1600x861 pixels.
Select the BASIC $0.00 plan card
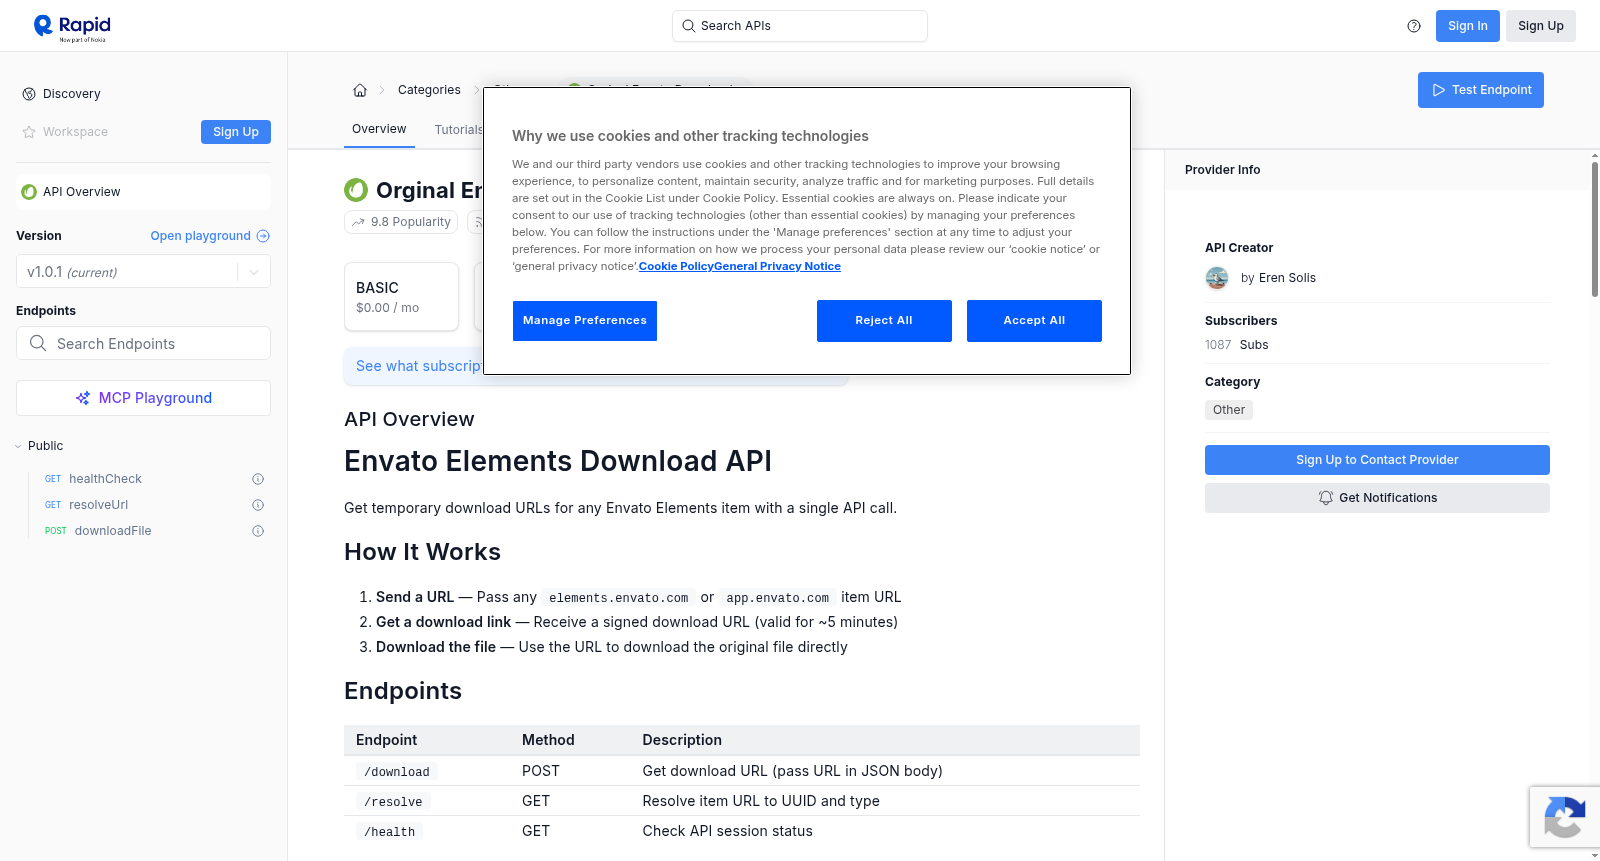tap(401, 297)
